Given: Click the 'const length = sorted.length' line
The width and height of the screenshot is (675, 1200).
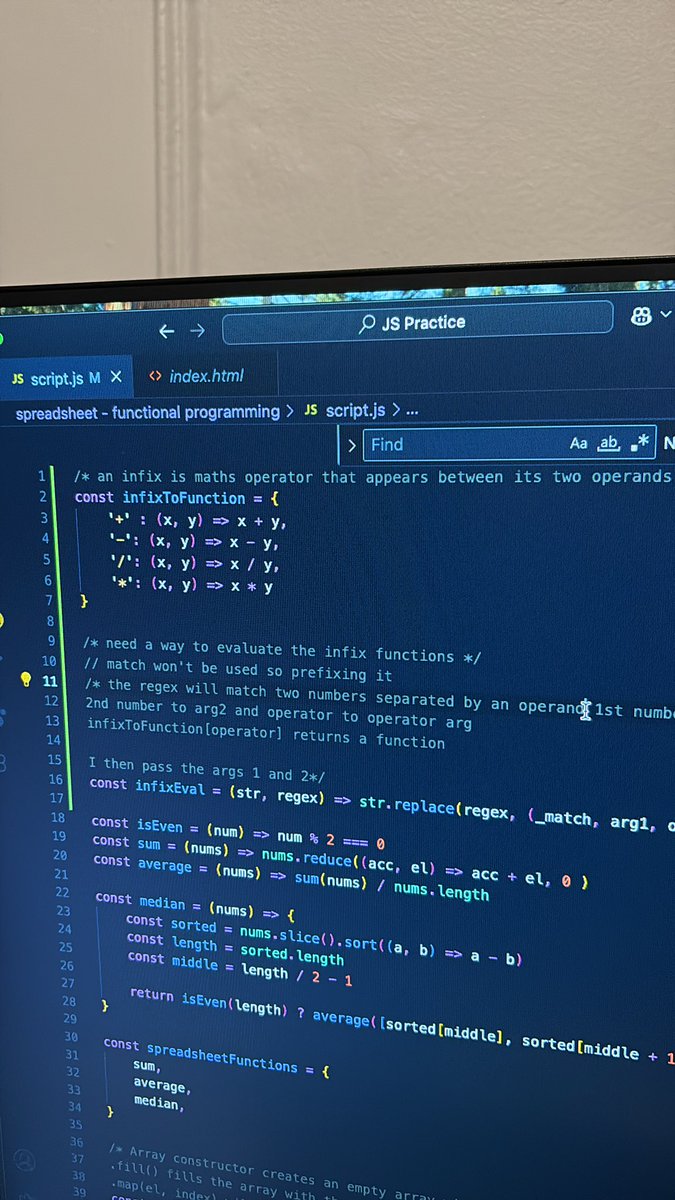Looking at the screenshot, I should 236,951.
